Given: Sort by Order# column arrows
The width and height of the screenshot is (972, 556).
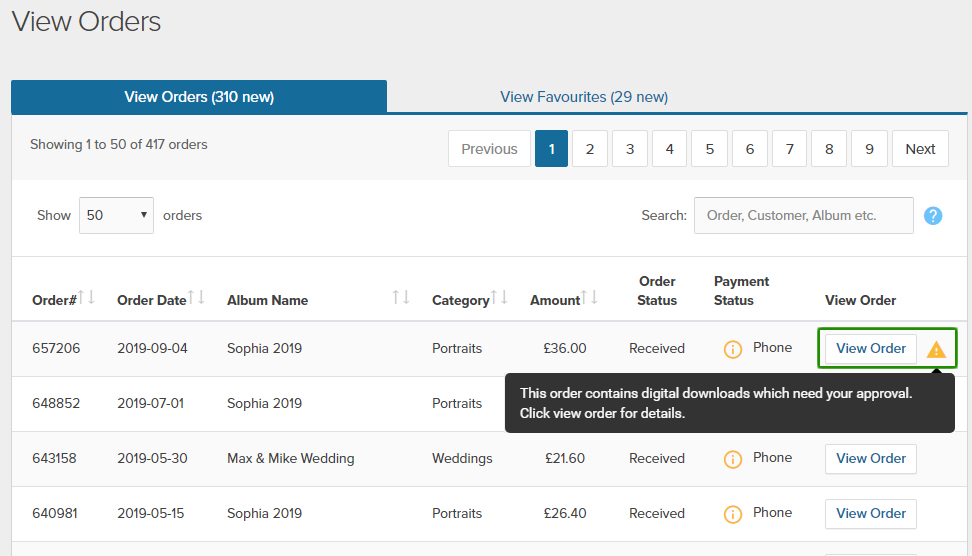Looking at the screenshot, I should [x=87, y=298].
